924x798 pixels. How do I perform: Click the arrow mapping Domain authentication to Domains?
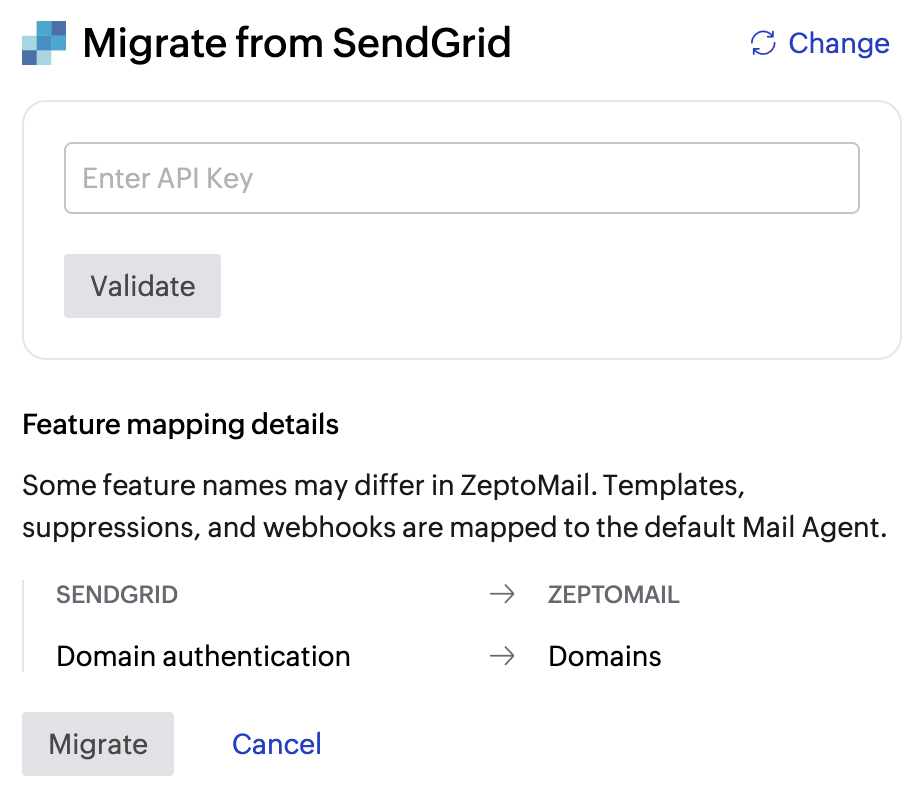point(501,656)
